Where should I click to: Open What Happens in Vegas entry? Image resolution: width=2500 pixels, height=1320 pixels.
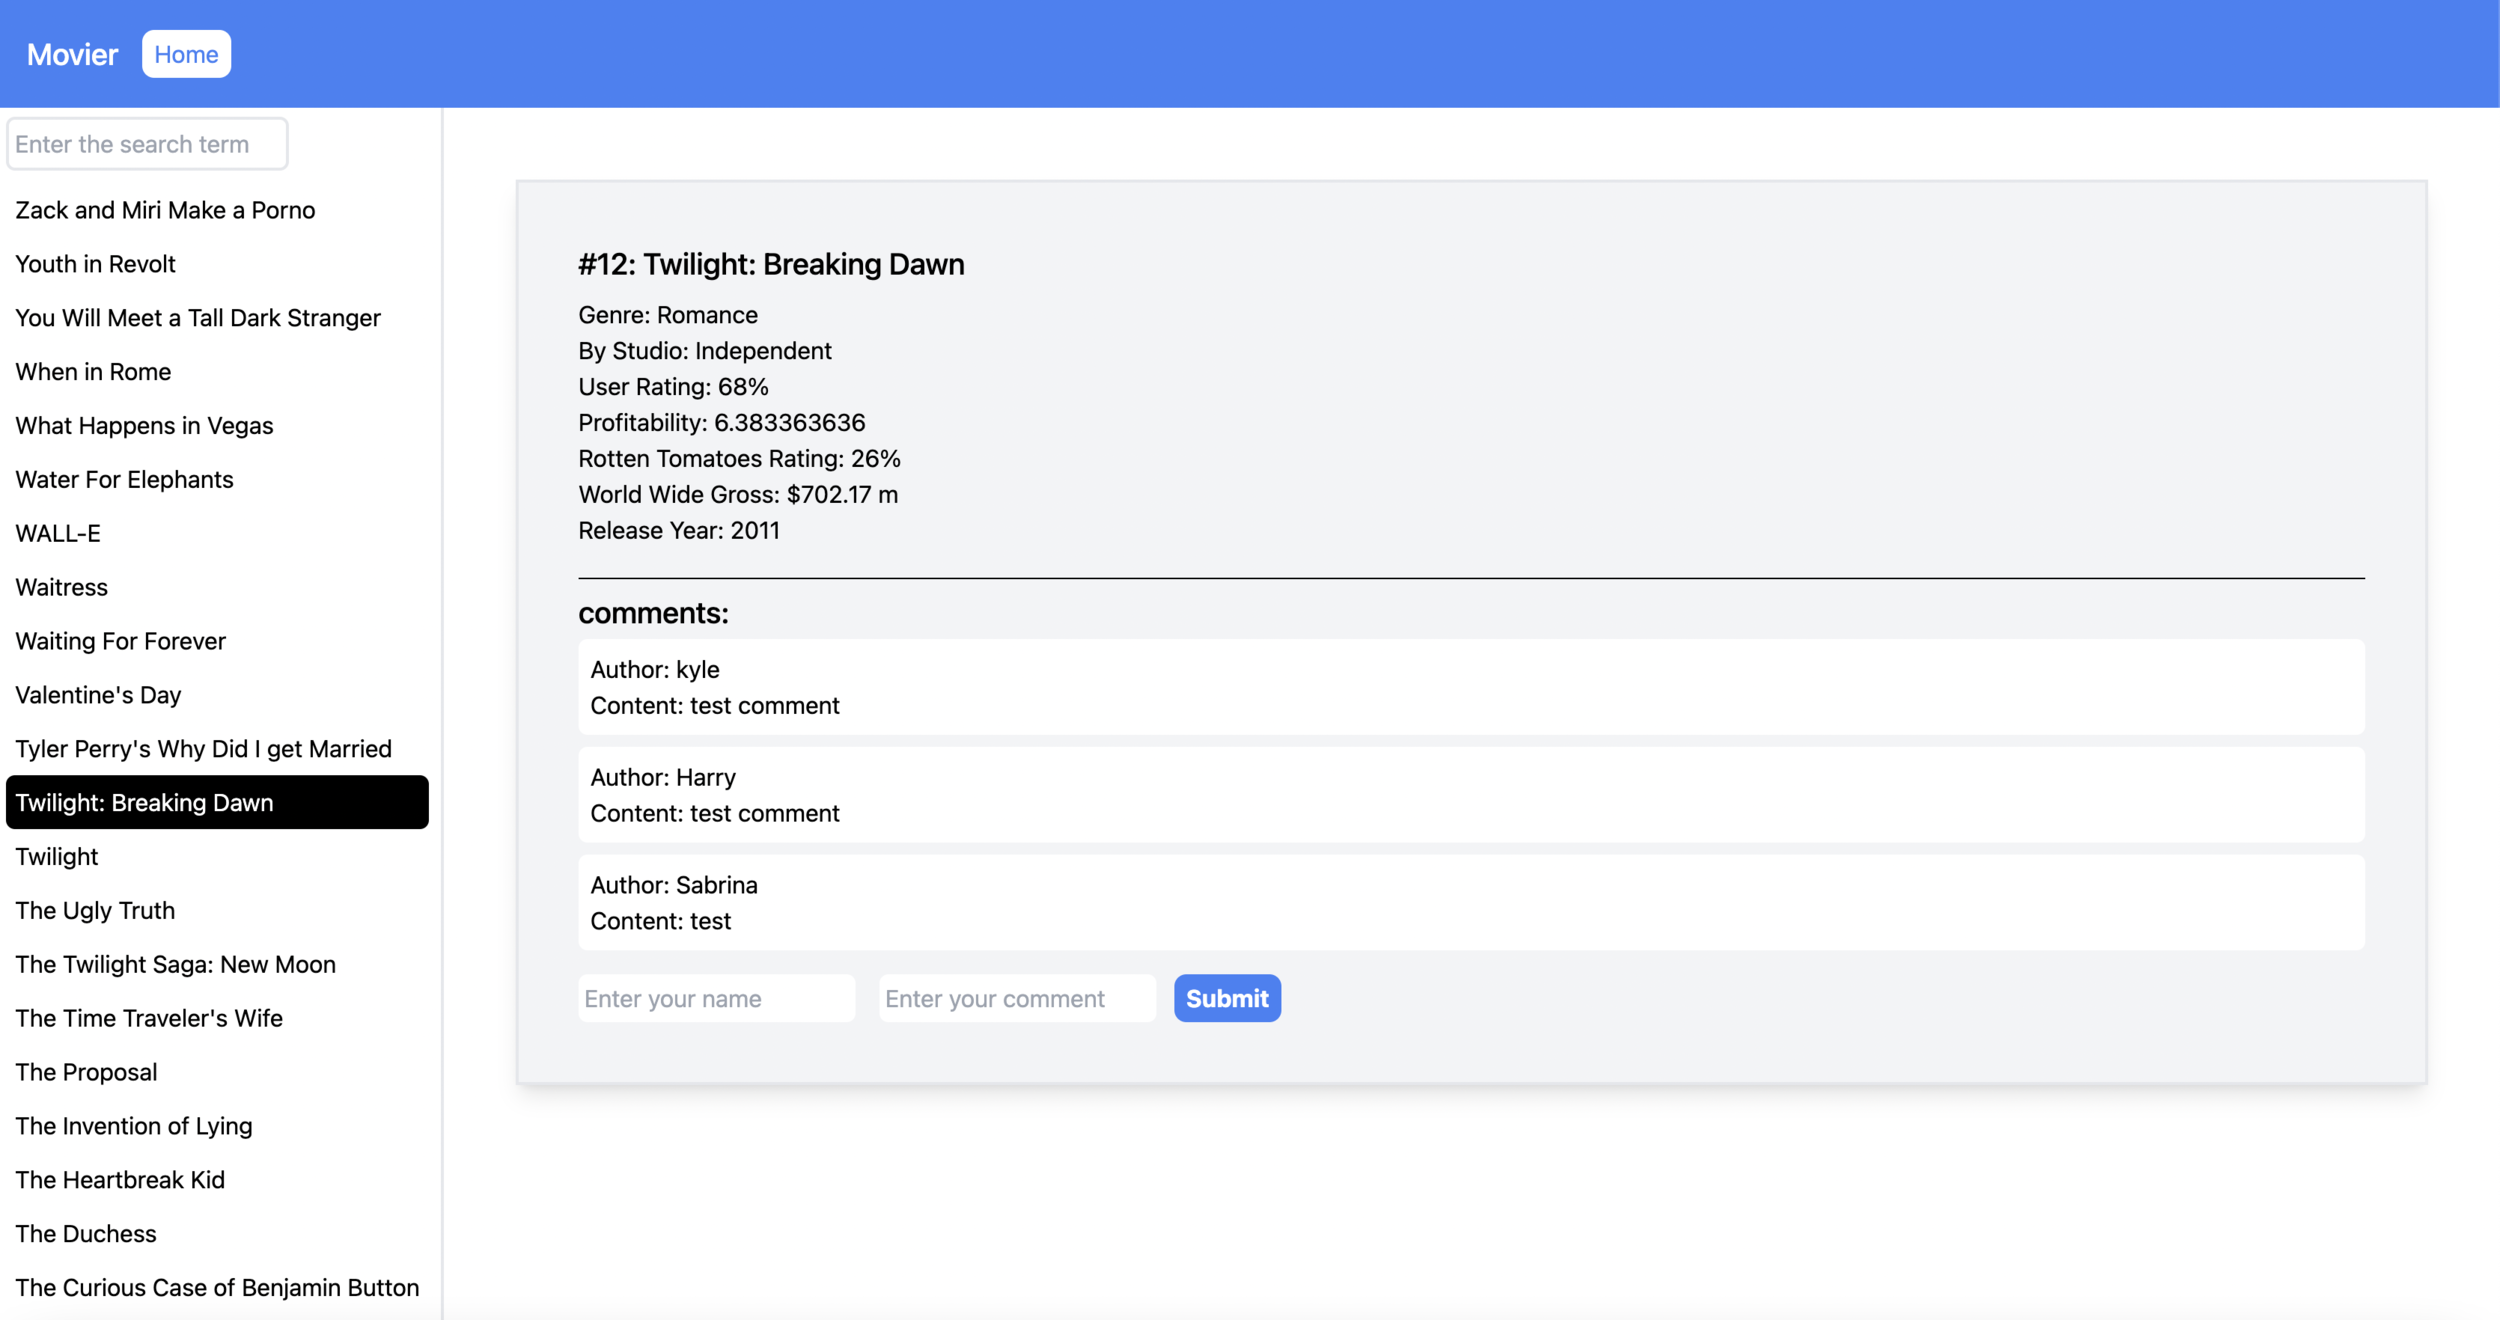click(x=144, y=426)
